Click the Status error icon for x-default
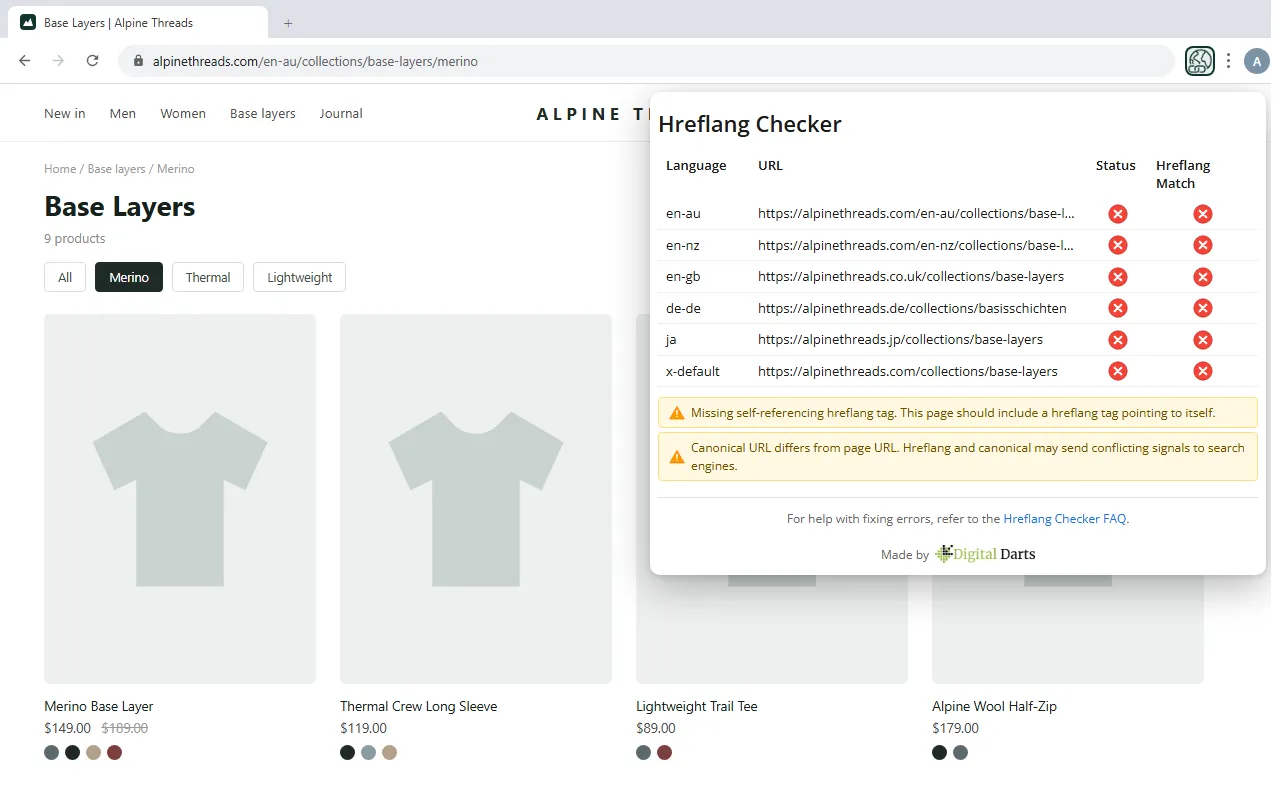This screenshot has width=1280, height=800. coord(1118,371)
